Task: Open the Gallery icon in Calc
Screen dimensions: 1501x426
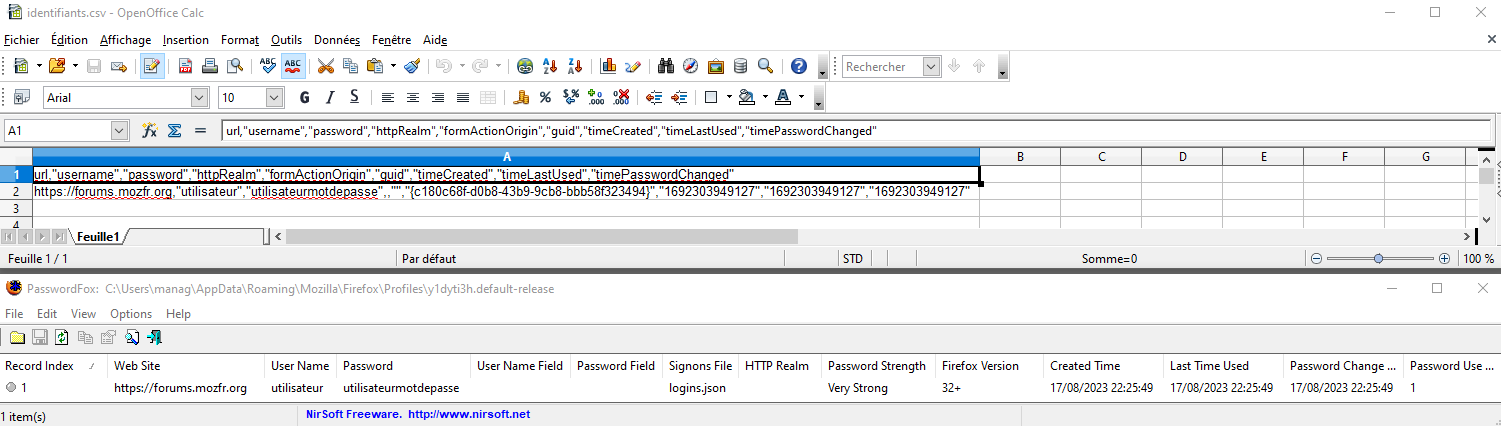Action: pyautogui.click(x=715, y=66)
